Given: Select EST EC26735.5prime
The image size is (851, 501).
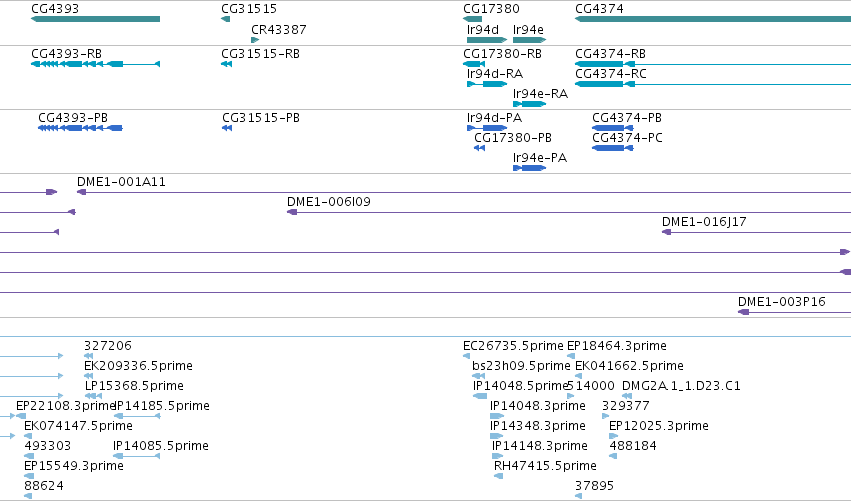Looking at the screenshot, I should coord(513,346).
